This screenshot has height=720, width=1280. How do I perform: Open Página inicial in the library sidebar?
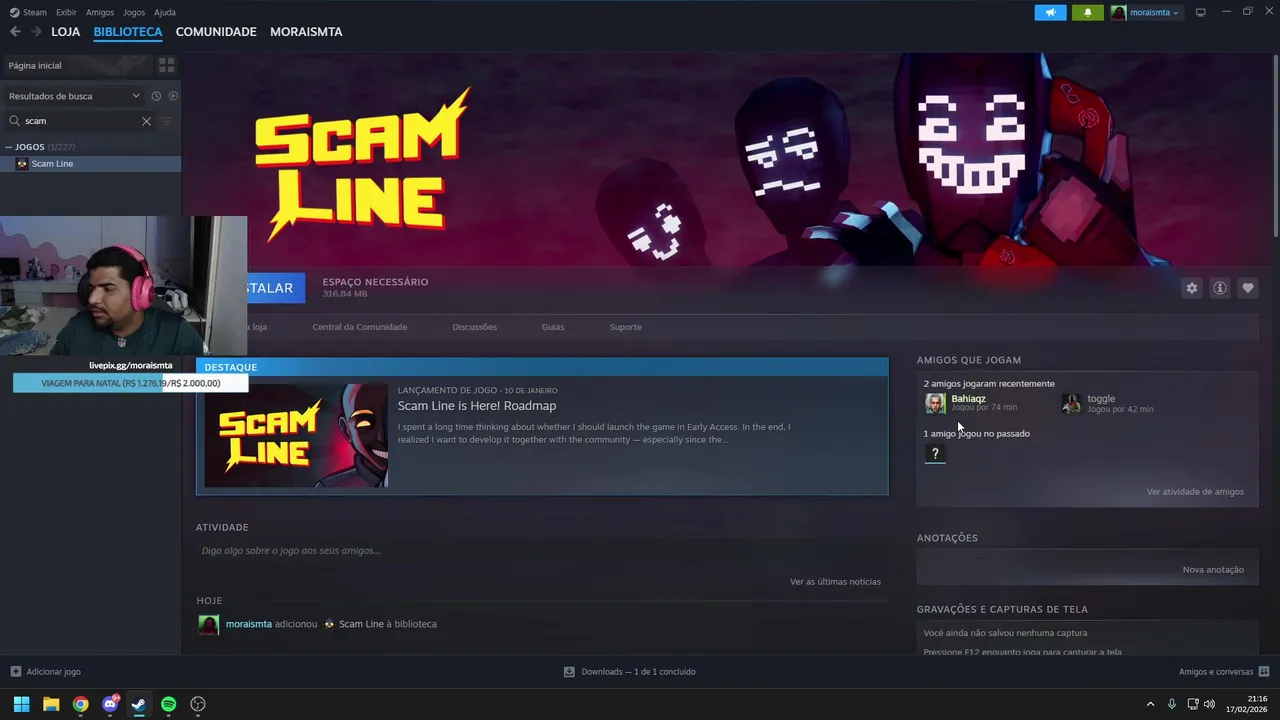(x=76, y=65)
